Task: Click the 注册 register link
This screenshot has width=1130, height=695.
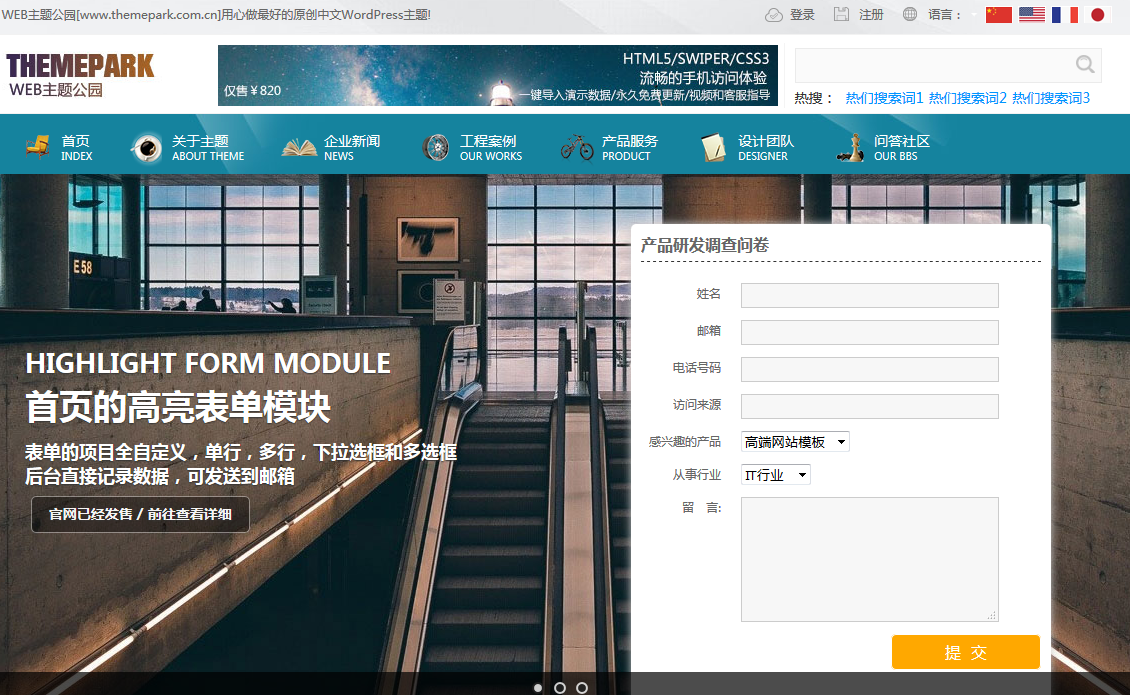Action: [x=870, y=15]
